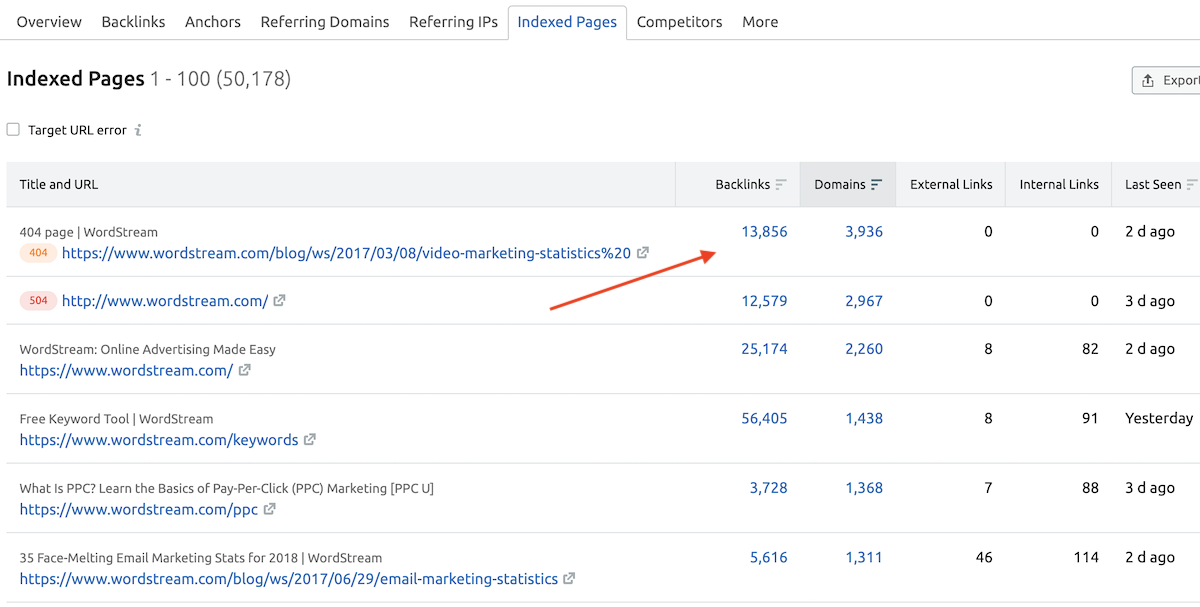Image resolution: width=1200 pixels, height=607 pixels.
Task: Enable the Target URL error checkbox
Action: point(13,129)
